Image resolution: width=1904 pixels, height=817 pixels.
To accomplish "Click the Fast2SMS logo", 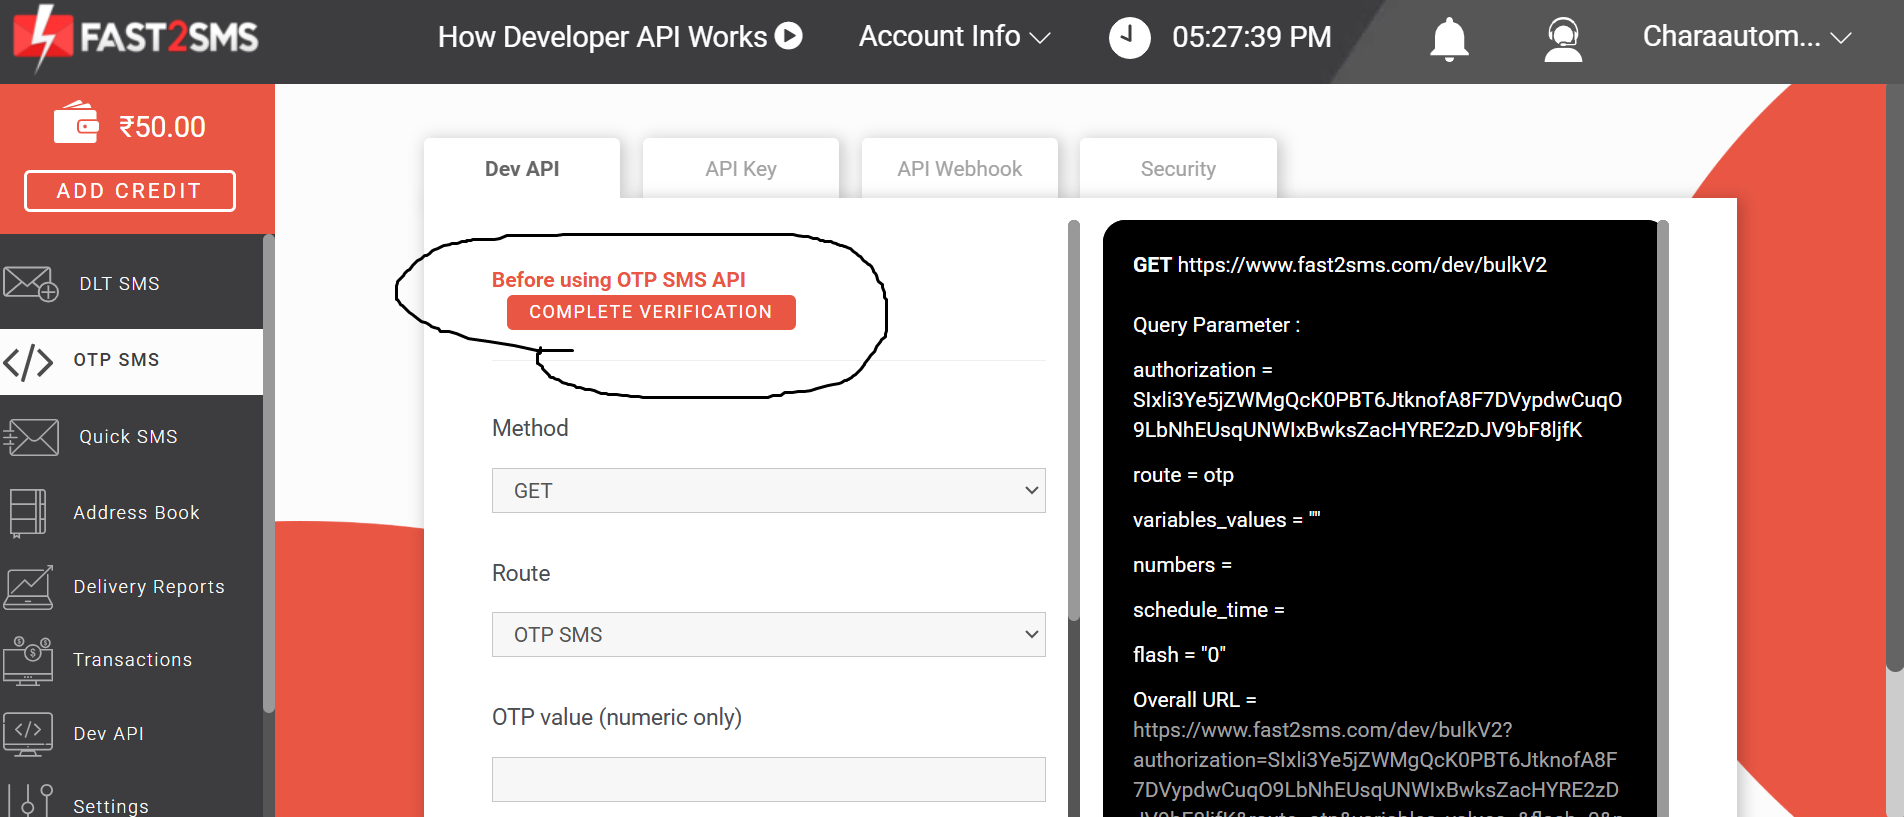I will tap(136, 37).
